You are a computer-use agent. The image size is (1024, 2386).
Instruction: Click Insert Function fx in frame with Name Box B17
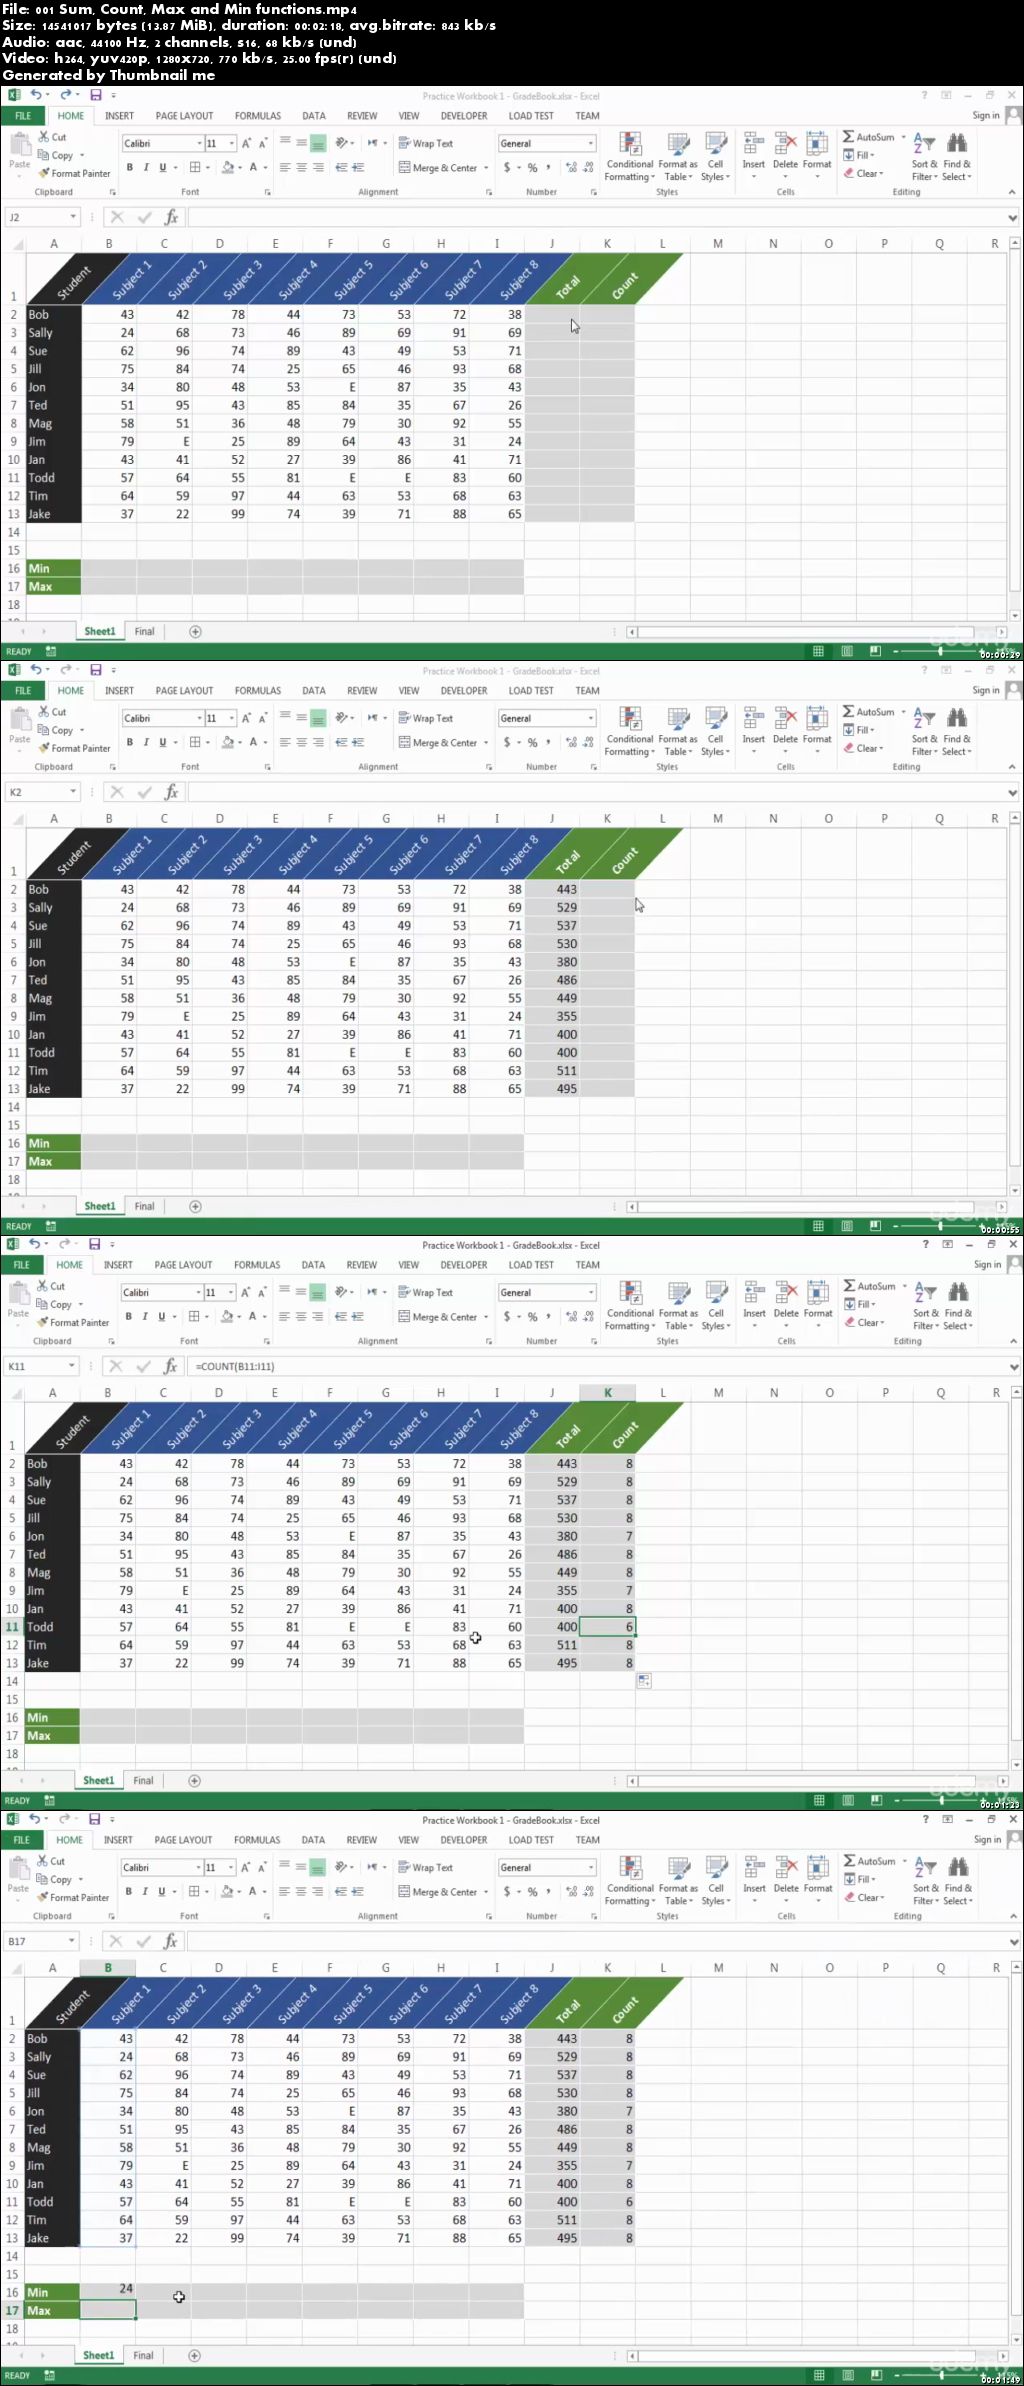[x=170, y=1941]
